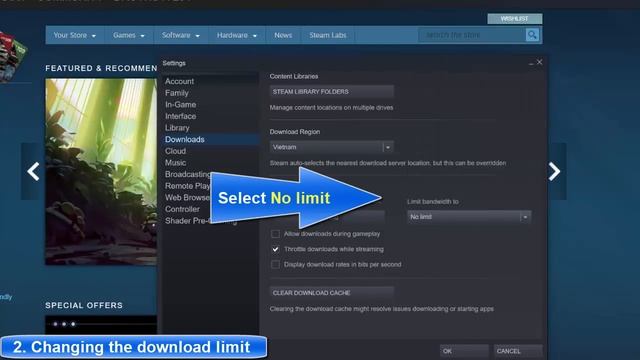Select Music settings category
The height and width of the screenshot is (360, 640).
coord(176,162)
